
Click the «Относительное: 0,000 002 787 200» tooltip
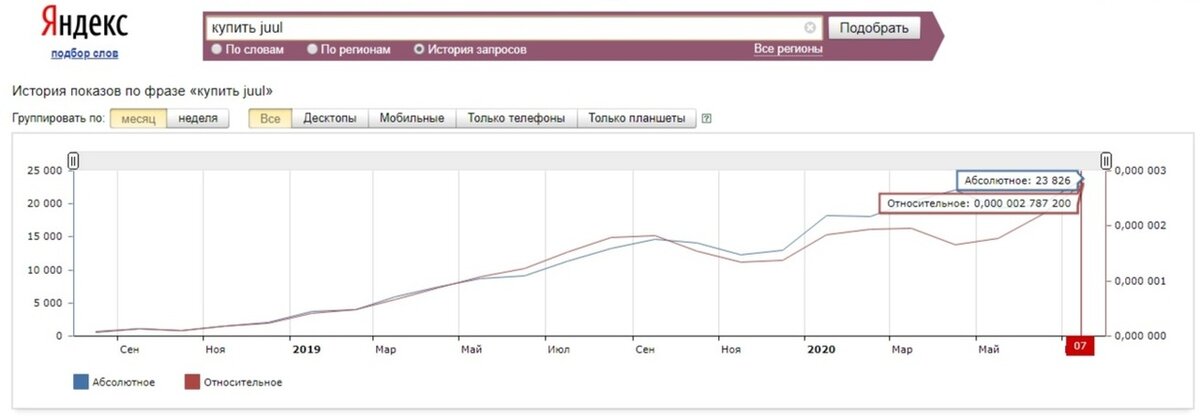click(x=978, y=203)
